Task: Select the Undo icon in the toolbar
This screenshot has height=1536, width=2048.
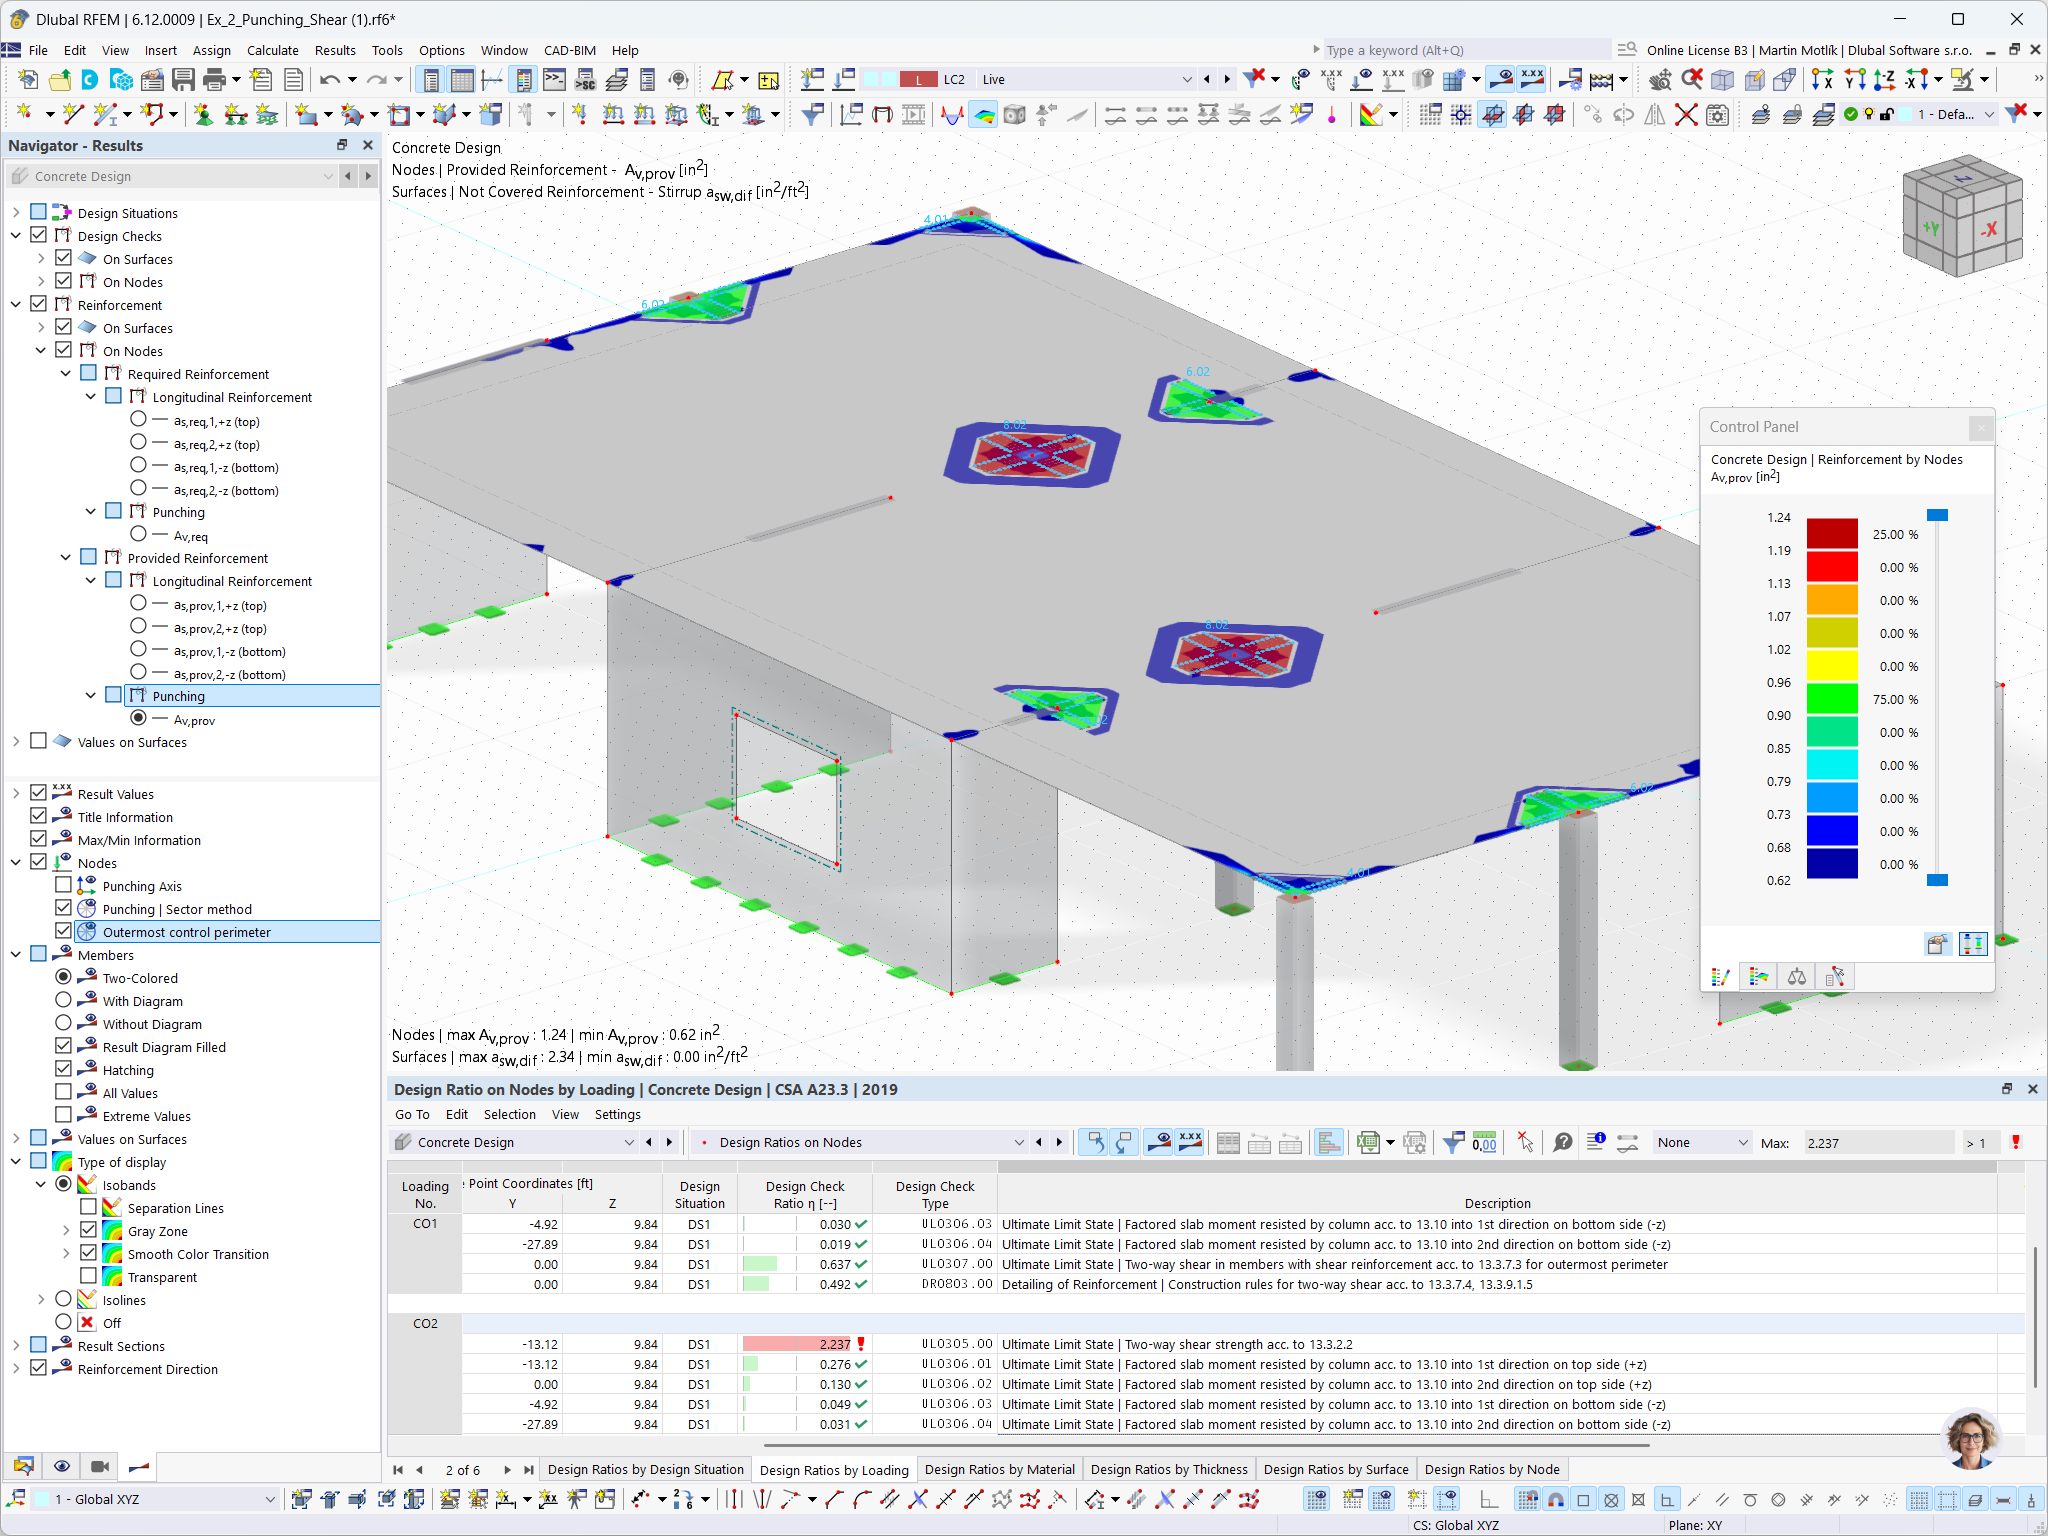Action: tap(330, 79)
